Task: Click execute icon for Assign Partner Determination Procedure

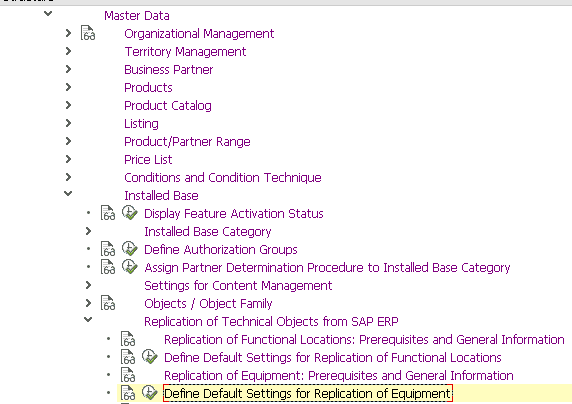Action: click(130, 266)
